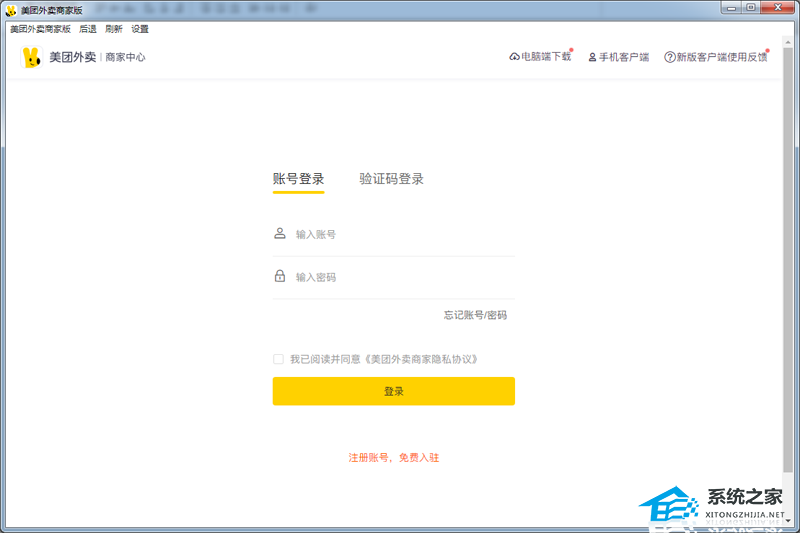Switch to the 验证码登录 tab

[x=391, y=179]
